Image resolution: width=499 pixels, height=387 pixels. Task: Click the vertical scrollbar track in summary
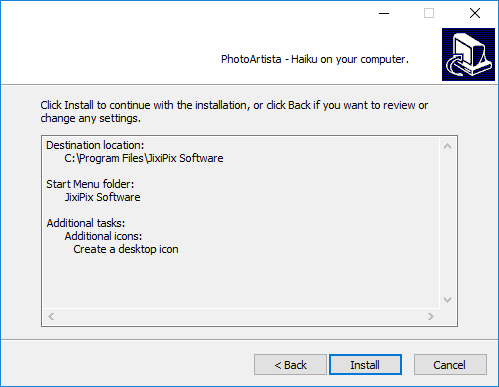(x=447, y=223)
